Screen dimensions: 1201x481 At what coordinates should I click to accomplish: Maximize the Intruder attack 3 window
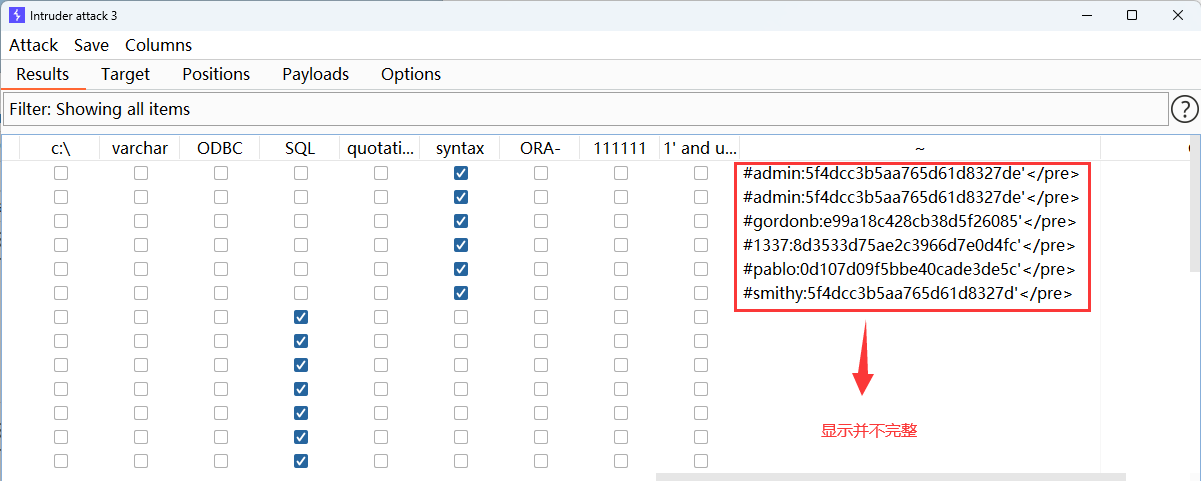pos(1132,15)
